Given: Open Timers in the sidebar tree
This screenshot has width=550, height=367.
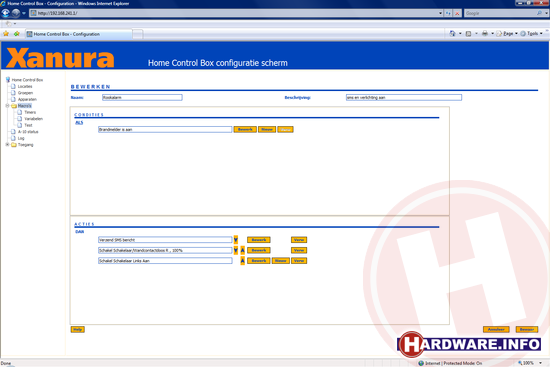Looking at the screenshot, I should (30, 112).
